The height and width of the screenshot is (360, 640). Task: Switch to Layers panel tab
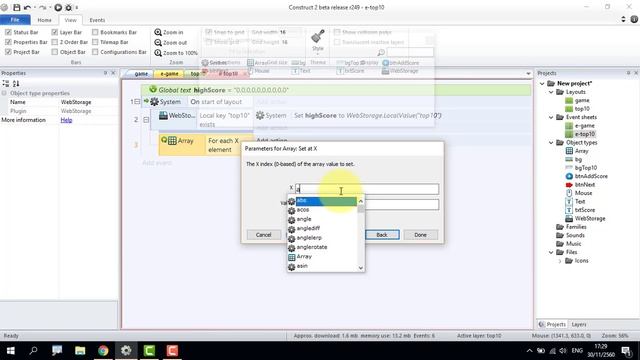point(579,324)
